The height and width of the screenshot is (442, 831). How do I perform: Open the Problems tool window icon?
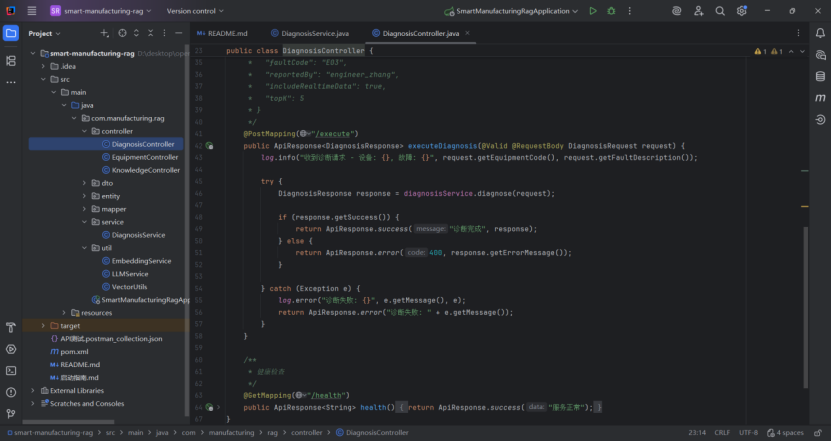tap(11, 392)
